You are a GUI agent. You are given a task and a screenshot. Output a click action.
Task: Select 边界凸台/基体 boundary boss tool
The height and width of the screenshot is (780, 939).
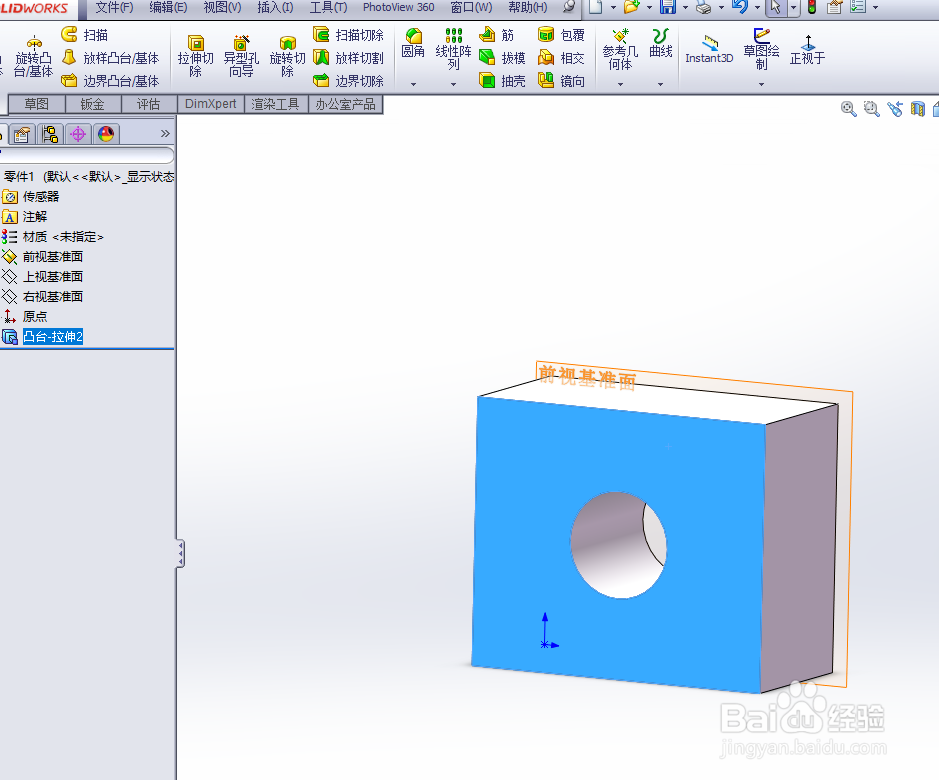click(110, 81)
